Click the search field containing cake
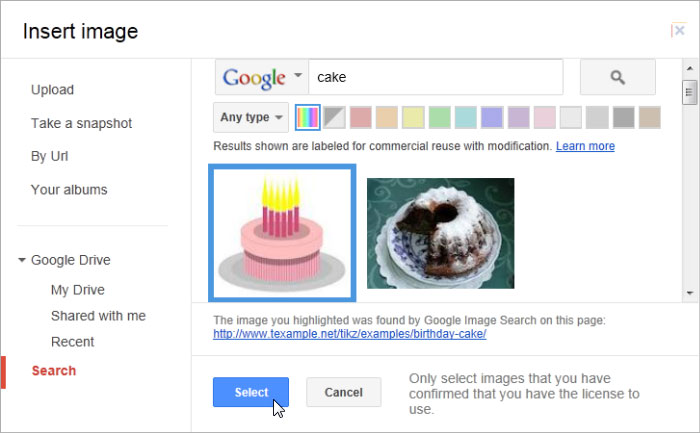The image size is (700, 433). tap(436, 77)
